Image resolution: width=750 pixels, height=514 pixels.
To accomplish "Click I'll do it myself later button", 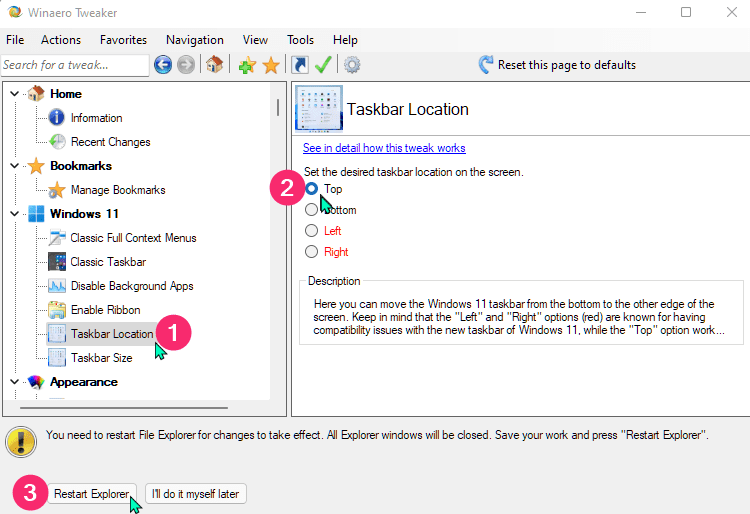I will point(196,493).
